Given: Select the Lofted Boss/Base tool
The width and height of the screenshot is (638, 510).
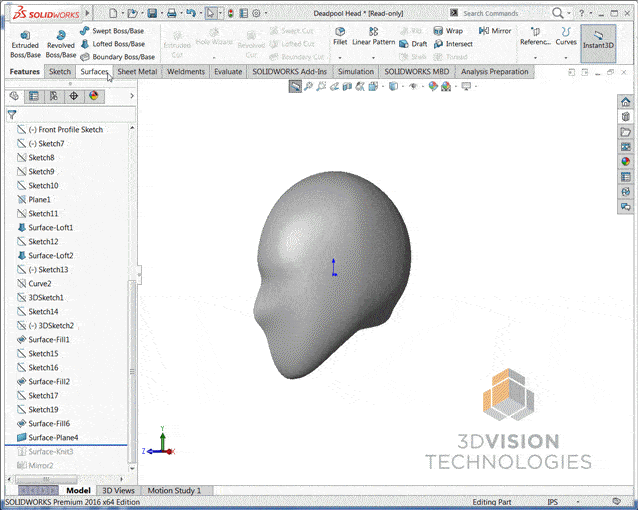Looking at the screenshot, I should click(113, 44).
